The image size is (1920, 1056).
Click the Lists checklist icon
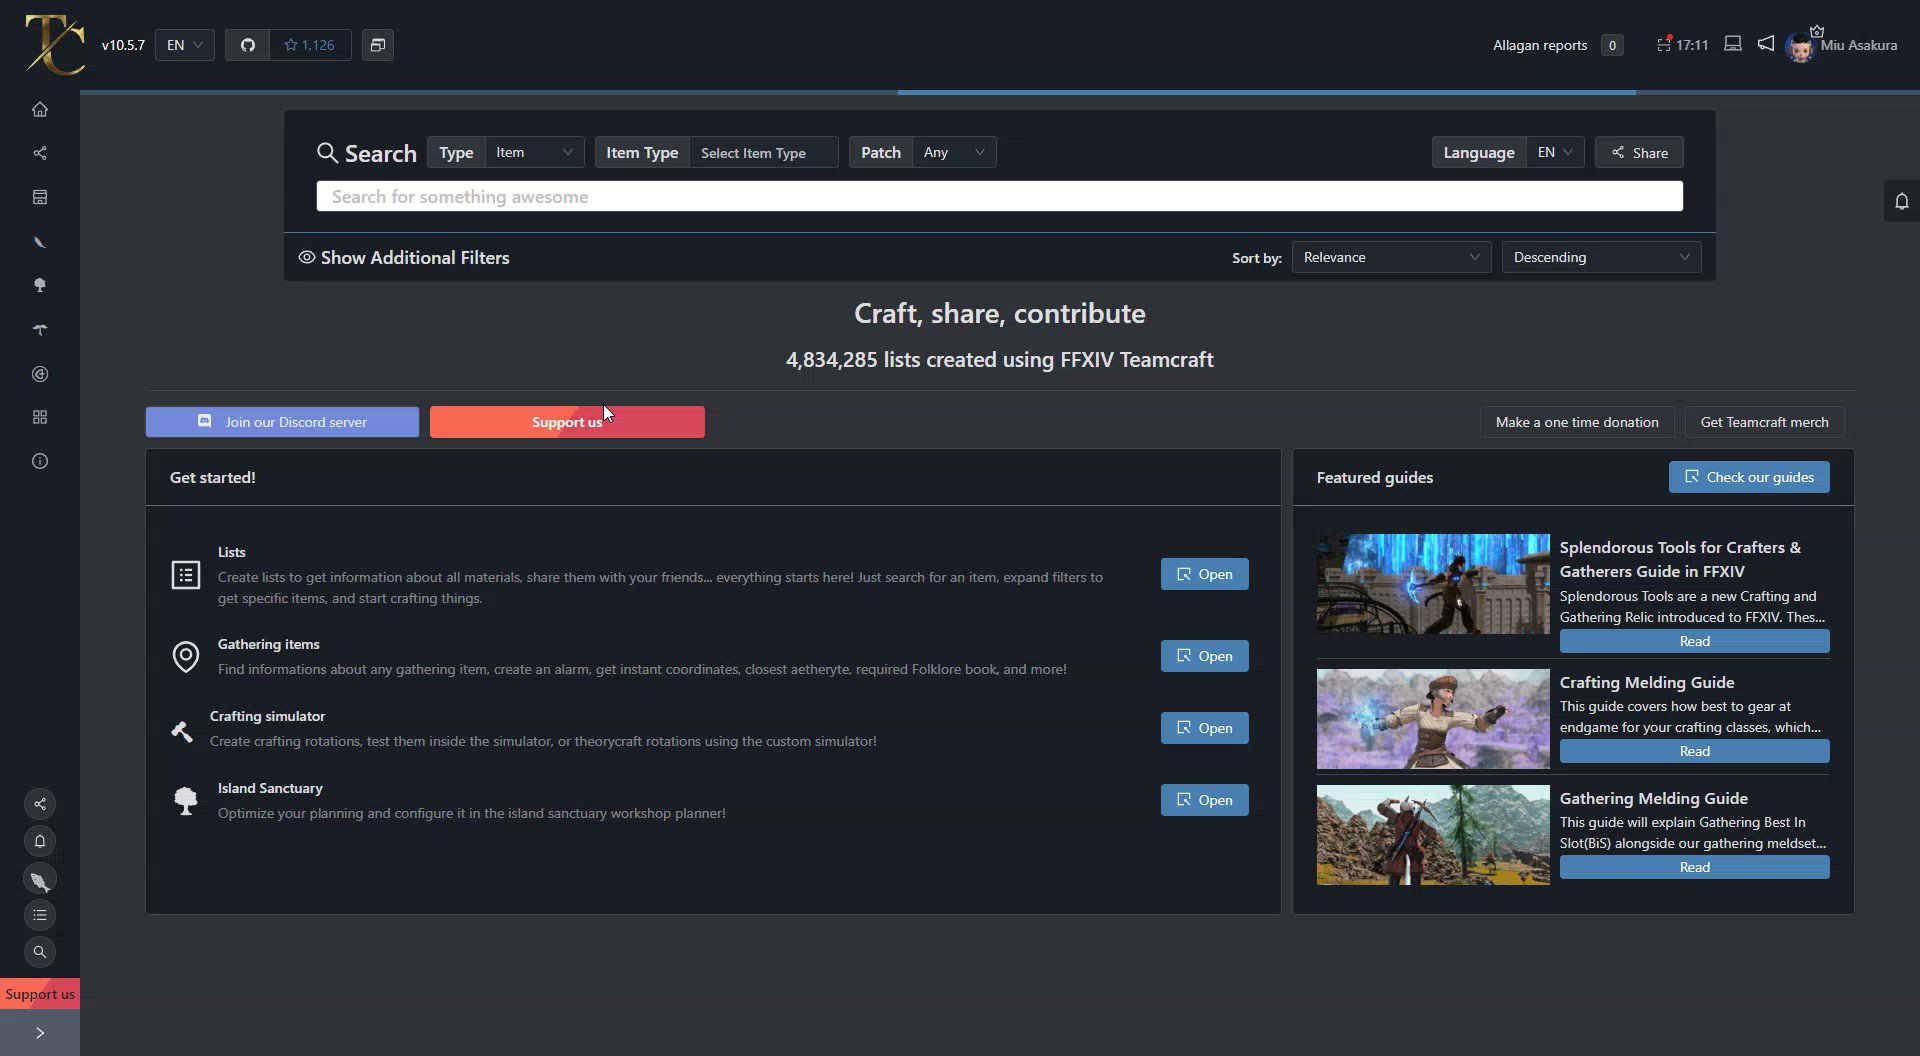pyautogui.click(x=186, y=575)
